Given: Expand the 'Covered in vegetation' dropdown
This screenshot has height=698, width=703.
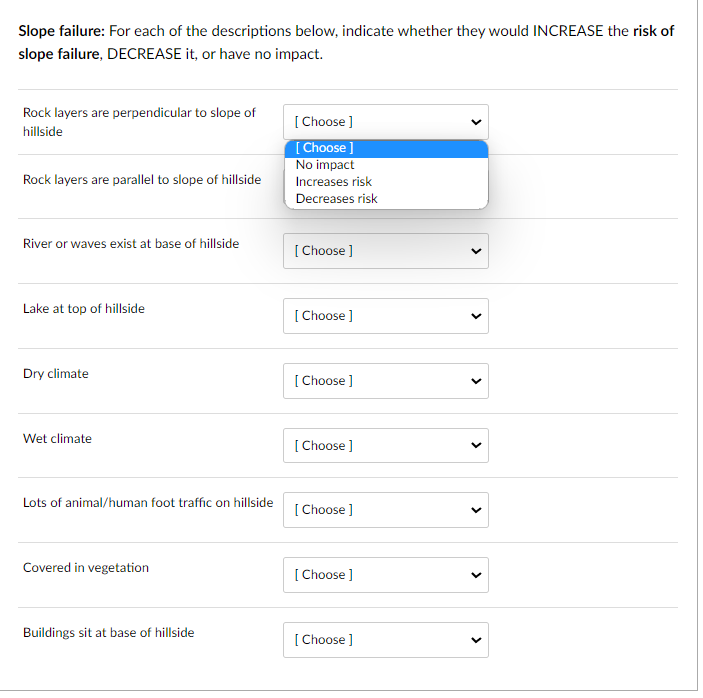Looking at the screenshot, I should 385,575.
